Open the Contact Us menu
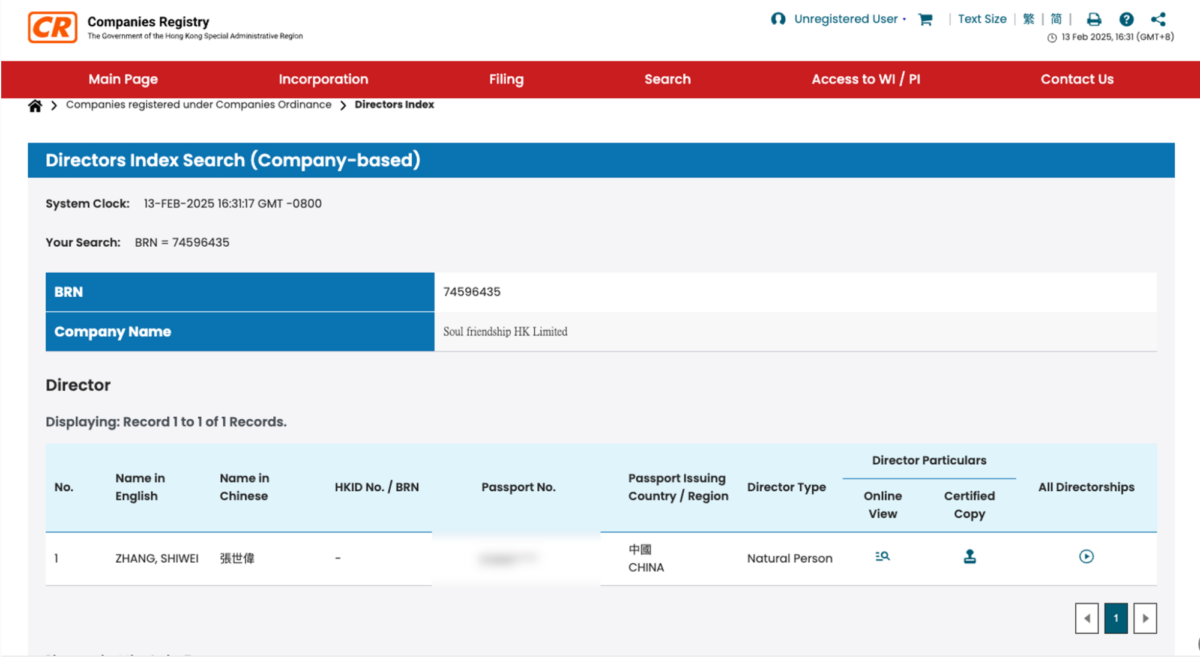 [1077, 79]
